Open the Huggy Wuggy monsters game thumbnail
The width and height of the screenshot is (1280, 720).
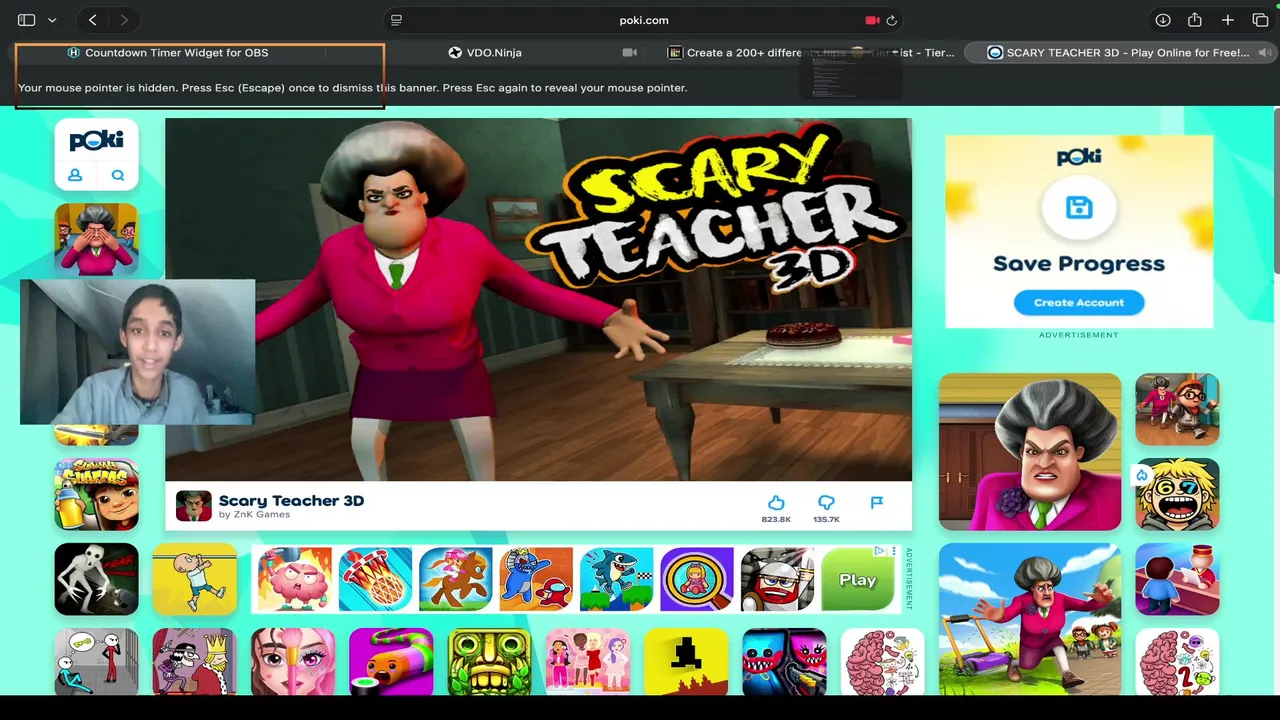click(x=784, y=661)
